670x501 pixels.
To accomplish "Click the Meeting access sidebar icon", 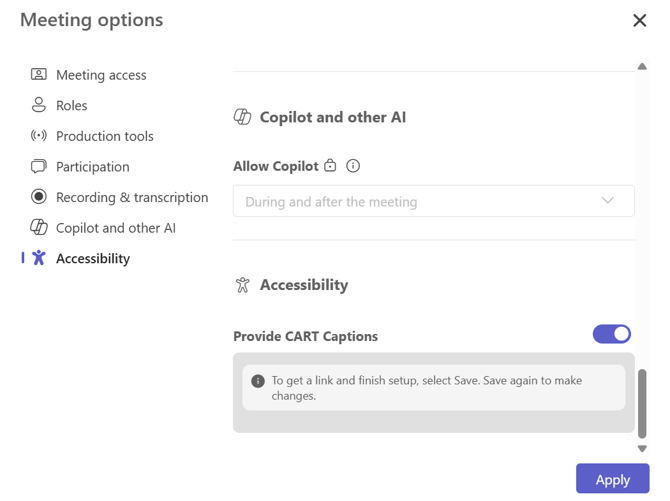I will (x=39, y=74).
